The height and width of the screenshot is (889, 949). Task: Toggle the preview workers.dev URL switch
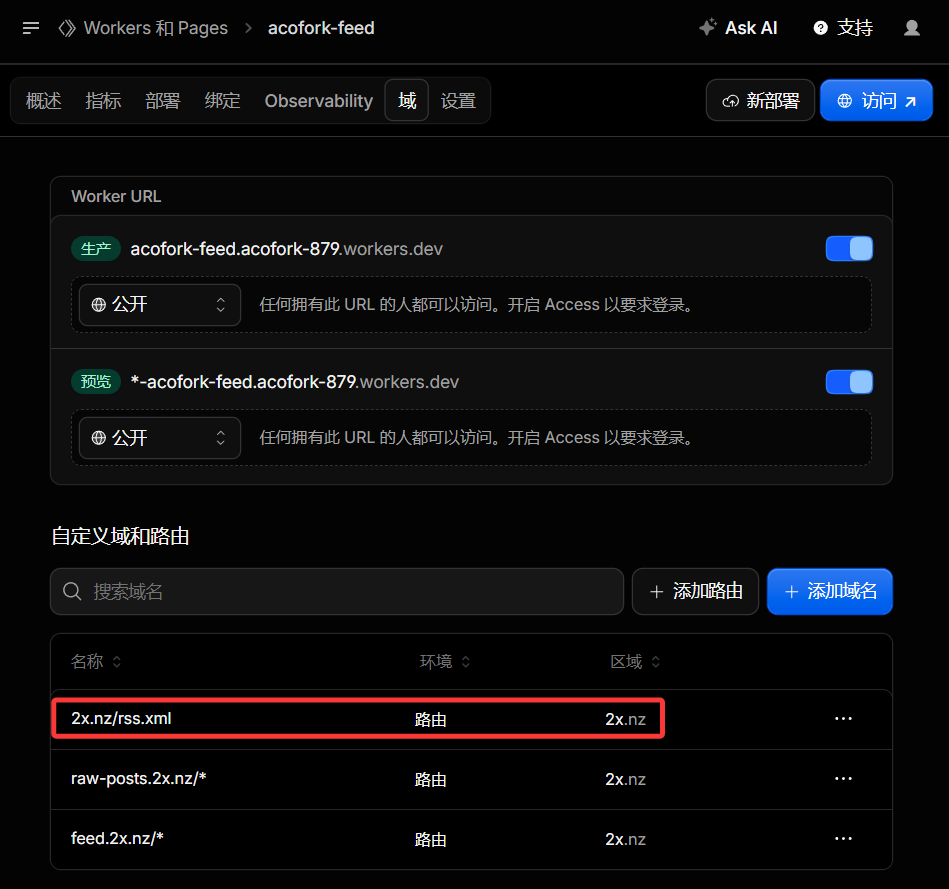pos(849,382)
